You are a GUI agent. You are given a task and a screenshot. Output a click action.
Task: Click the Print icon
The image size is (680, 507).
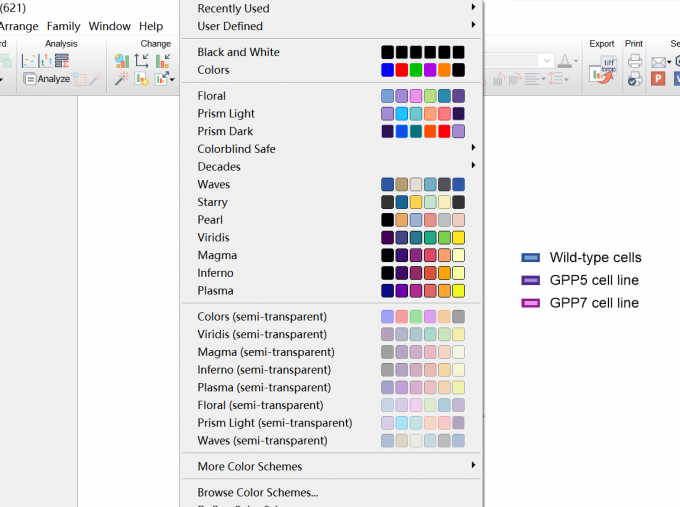pyautogui.click(x=634, y=61)
